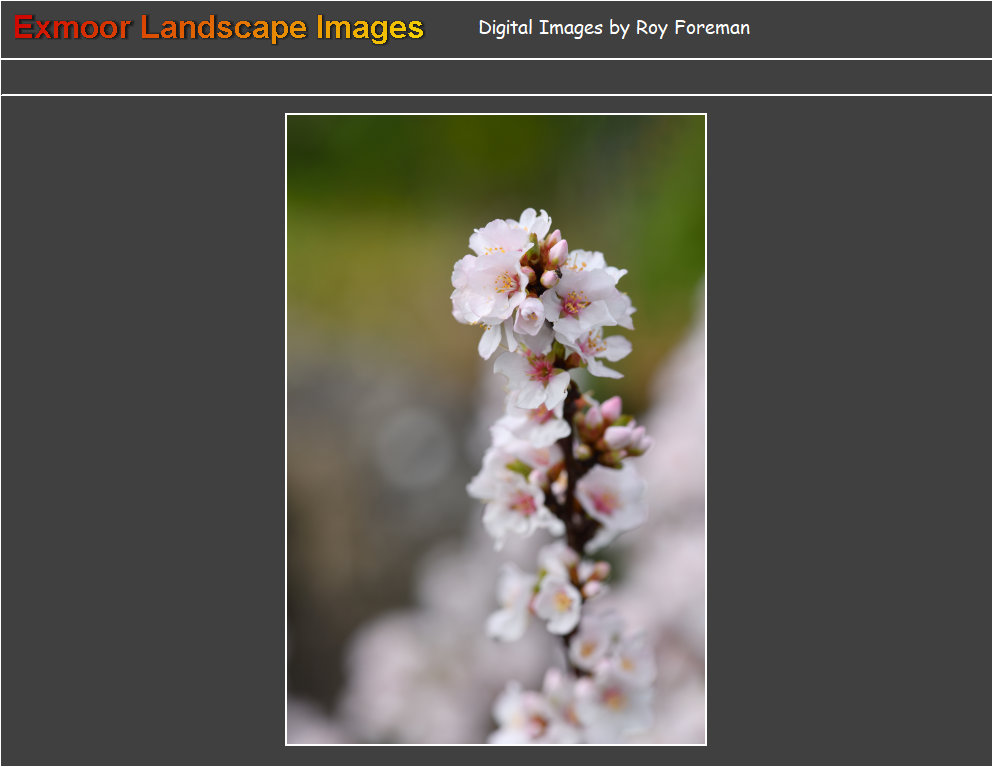The width and height of the screenshot is (993, 767).
Task: Click the word Images in the heading
Action: click(x=370, y=28)
